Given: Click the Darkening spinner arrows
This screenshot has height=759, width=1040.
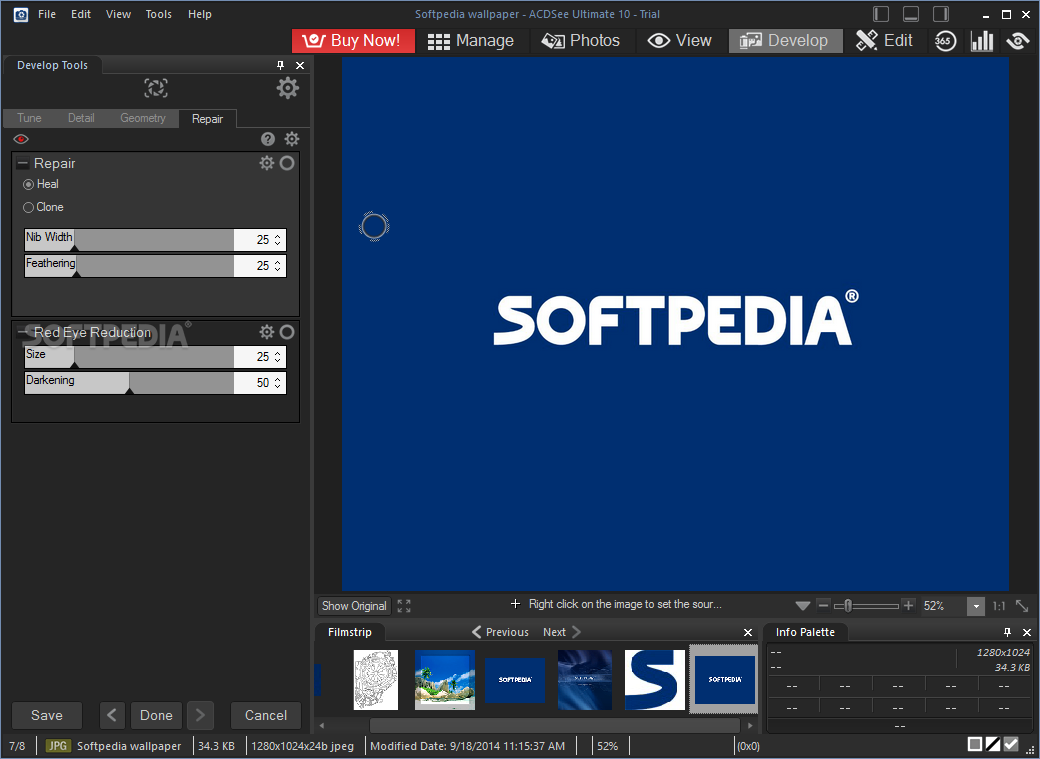Looking at the screenshot, I should pos(278,383).
